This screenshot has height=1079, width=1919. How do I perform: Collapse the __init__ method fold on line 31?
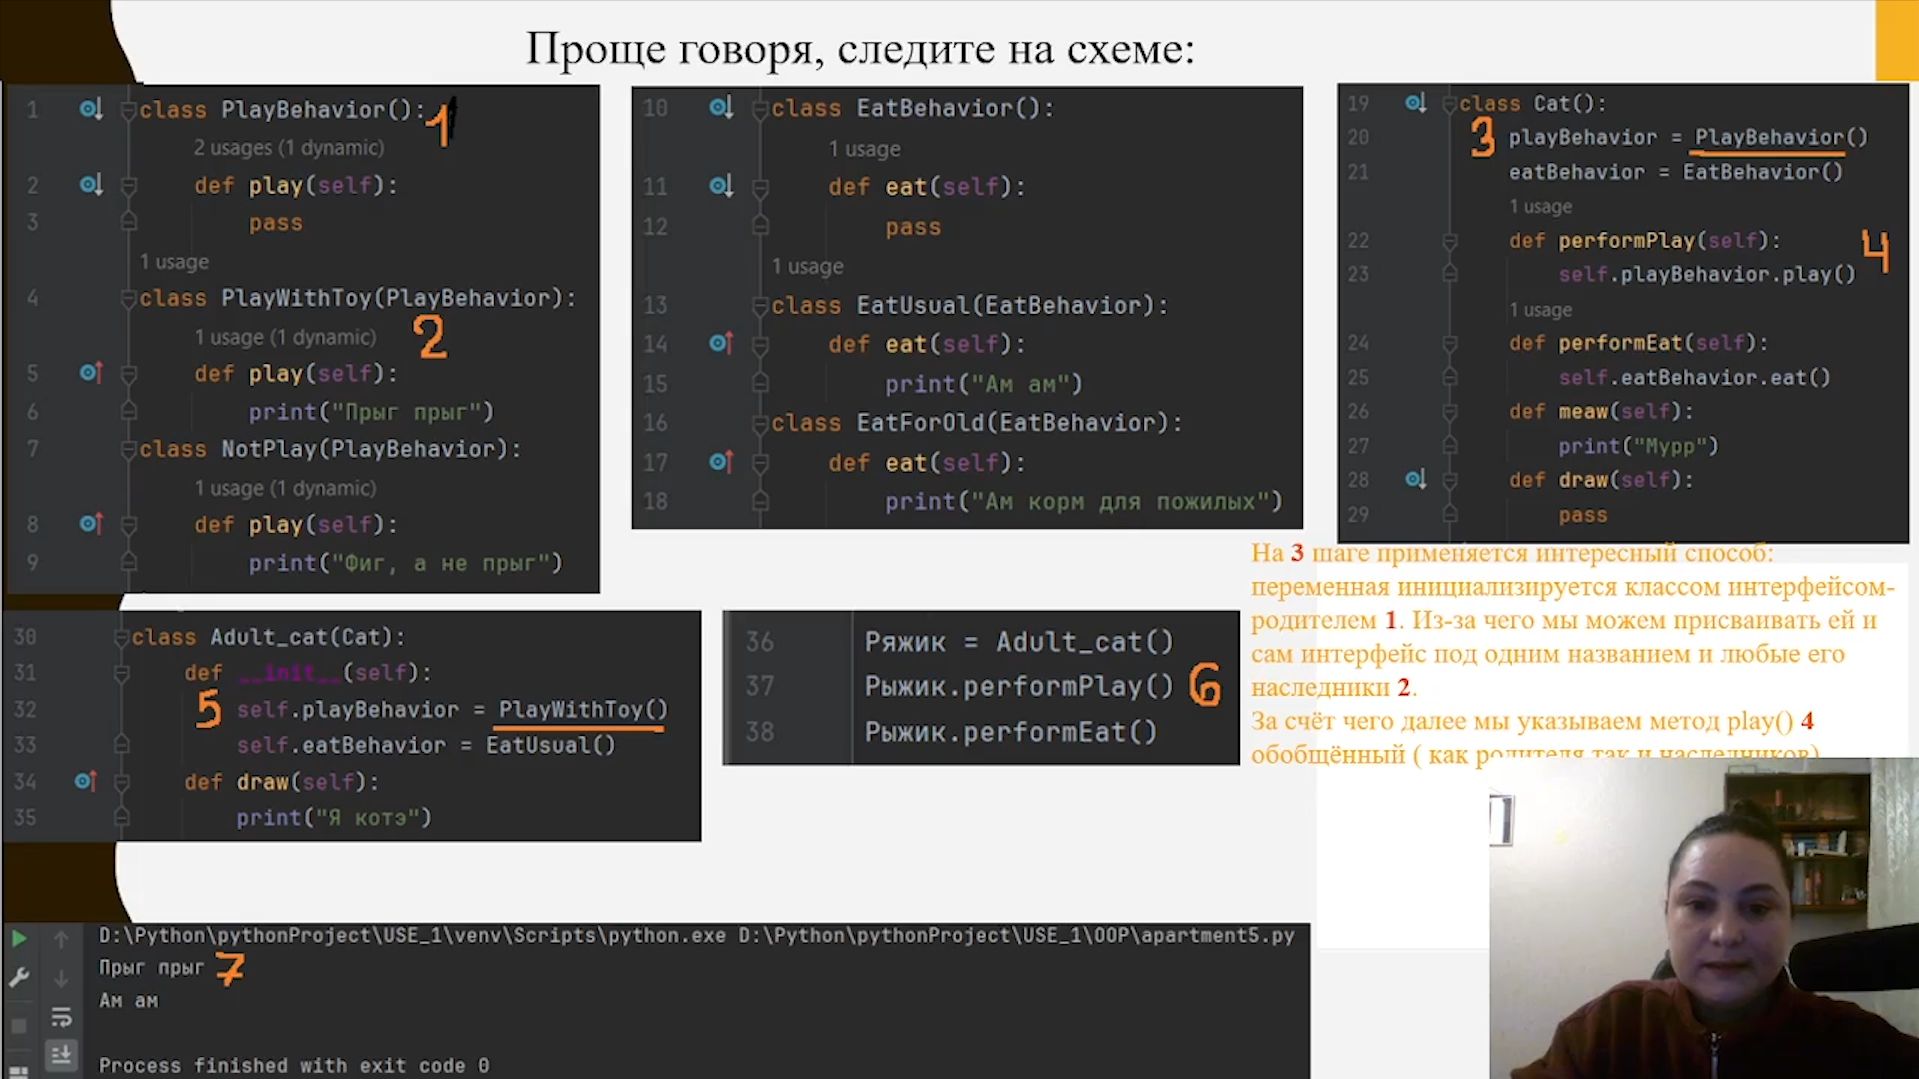121,673
